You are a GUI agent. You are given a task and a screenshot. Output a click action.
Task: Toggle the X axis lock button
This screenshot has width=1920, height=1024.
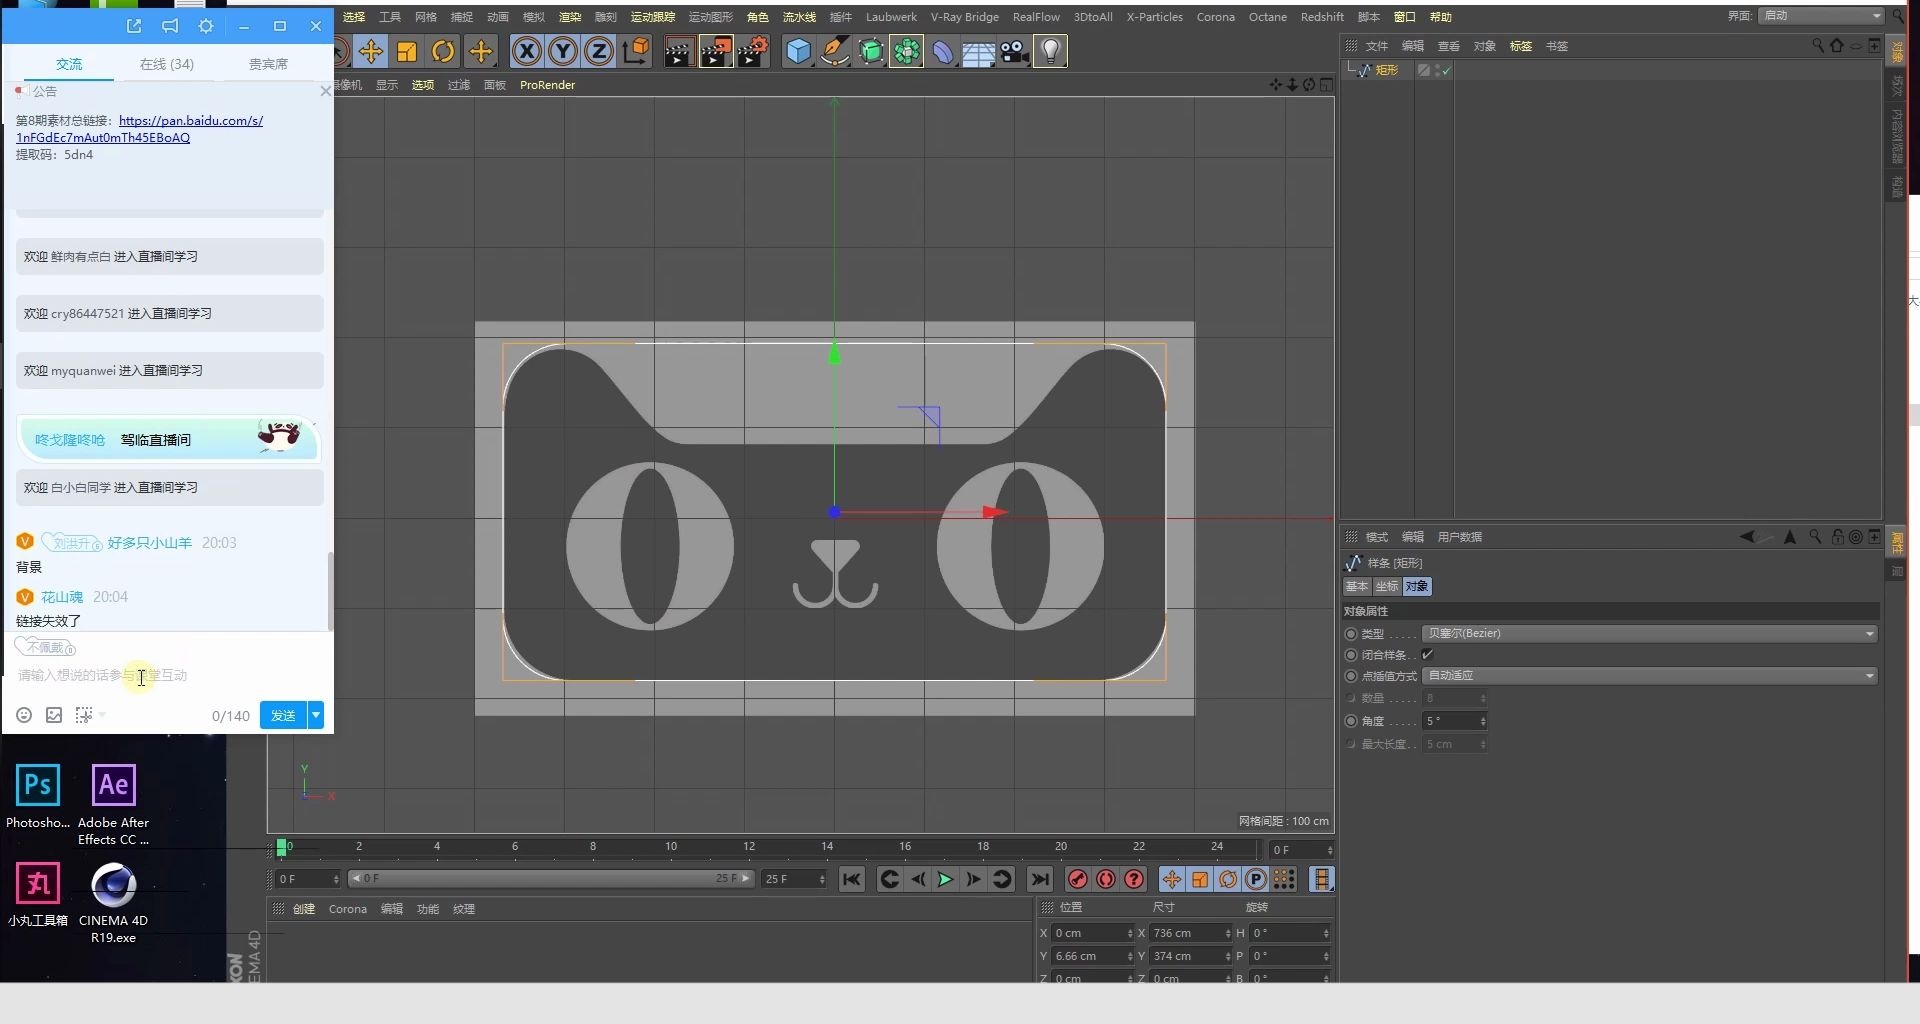point(526,51)
